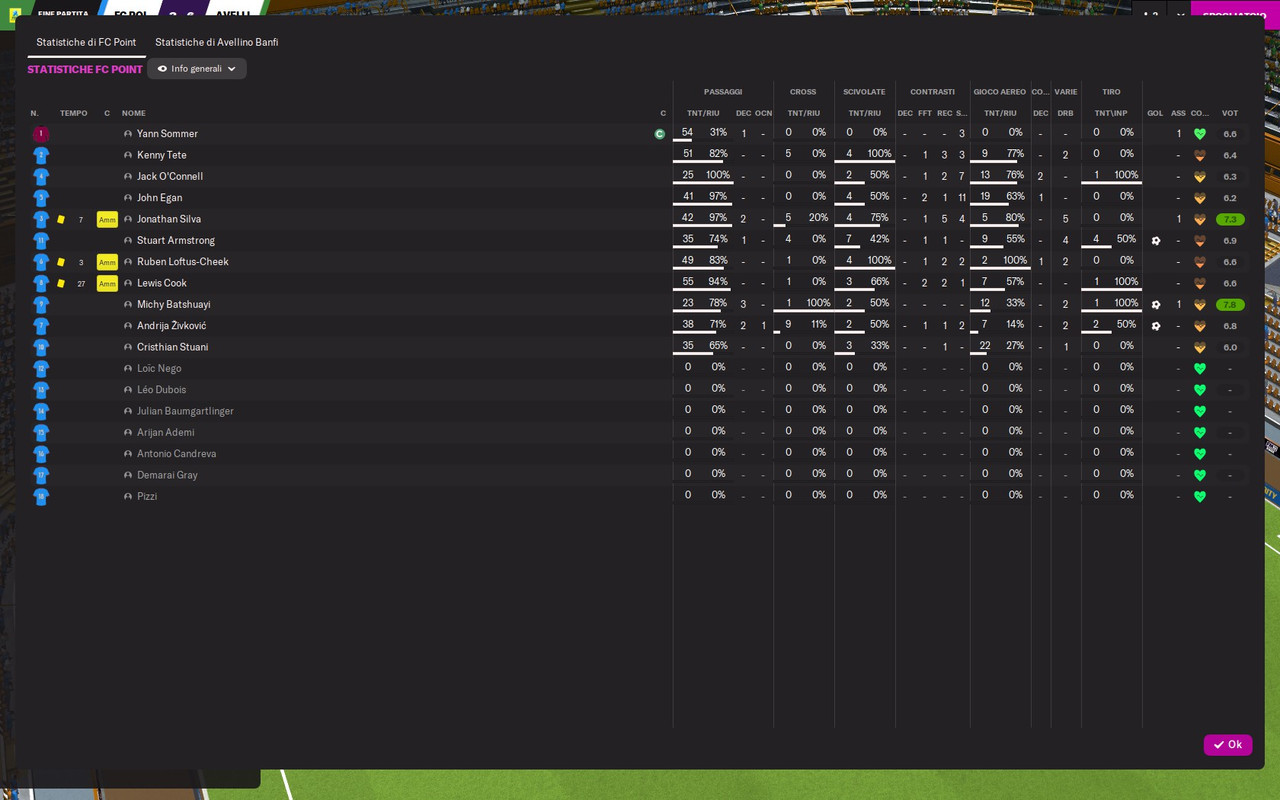Screen dimensions: 1280x800
Task: Click the STATISTICHE FC POINT heading
Action: tap(85, 70)
